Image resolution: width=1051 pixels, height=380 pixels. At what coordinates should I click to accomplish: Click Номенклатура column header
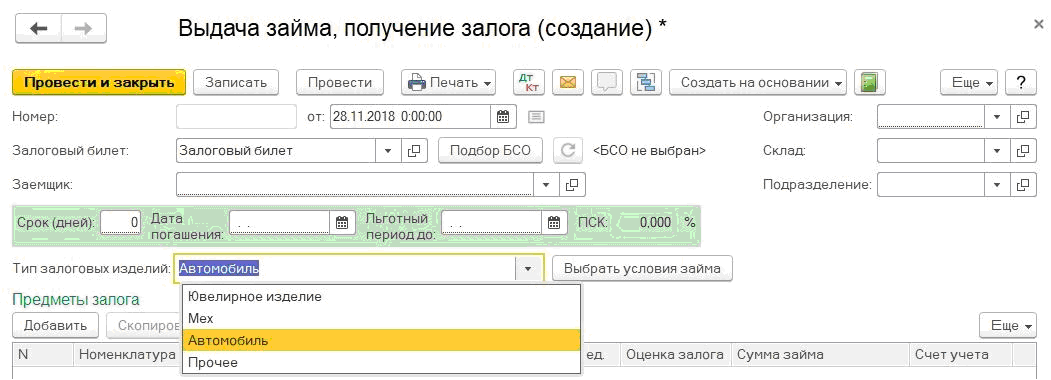point(127,355)
